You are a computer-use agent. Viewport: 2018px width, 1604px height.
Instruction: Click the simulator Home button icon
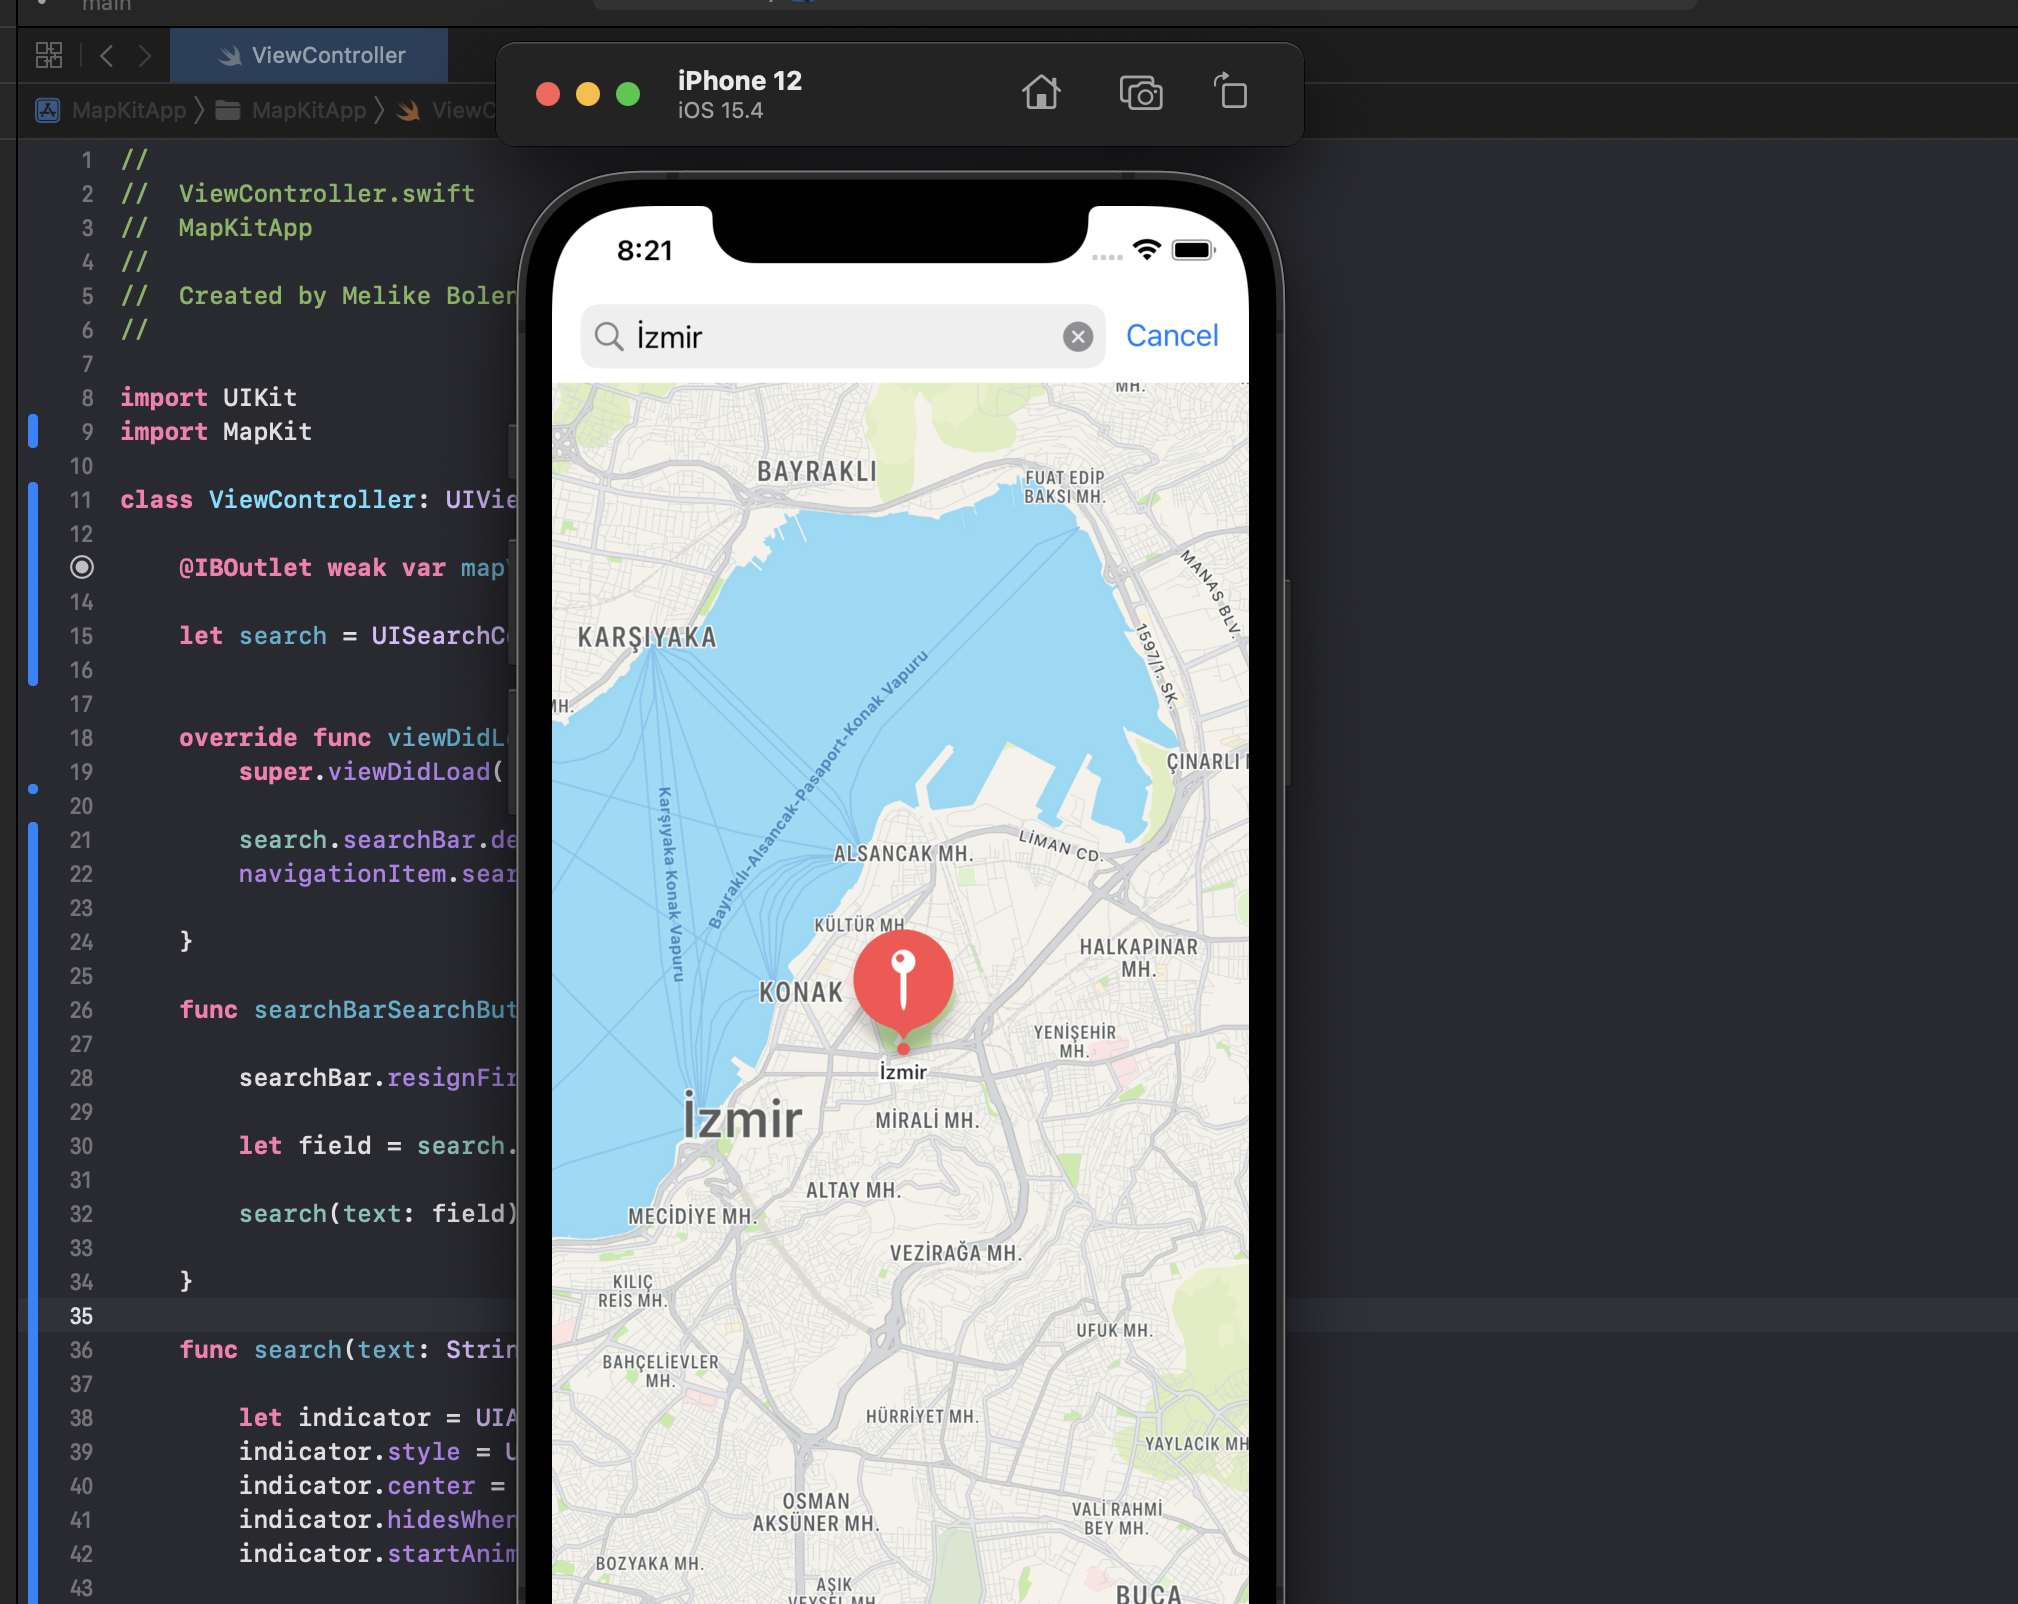[1041, 93]
